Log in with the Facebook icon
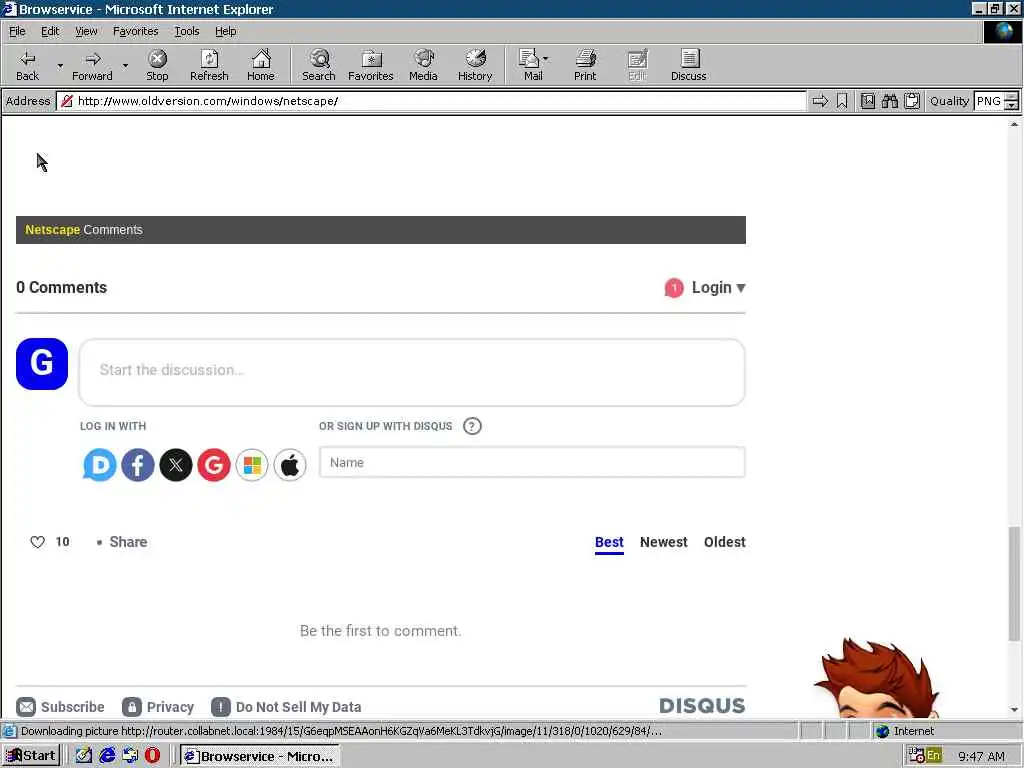Image resolution: width=1024 pixels, height=768 pixels. (x=138, y=465)
